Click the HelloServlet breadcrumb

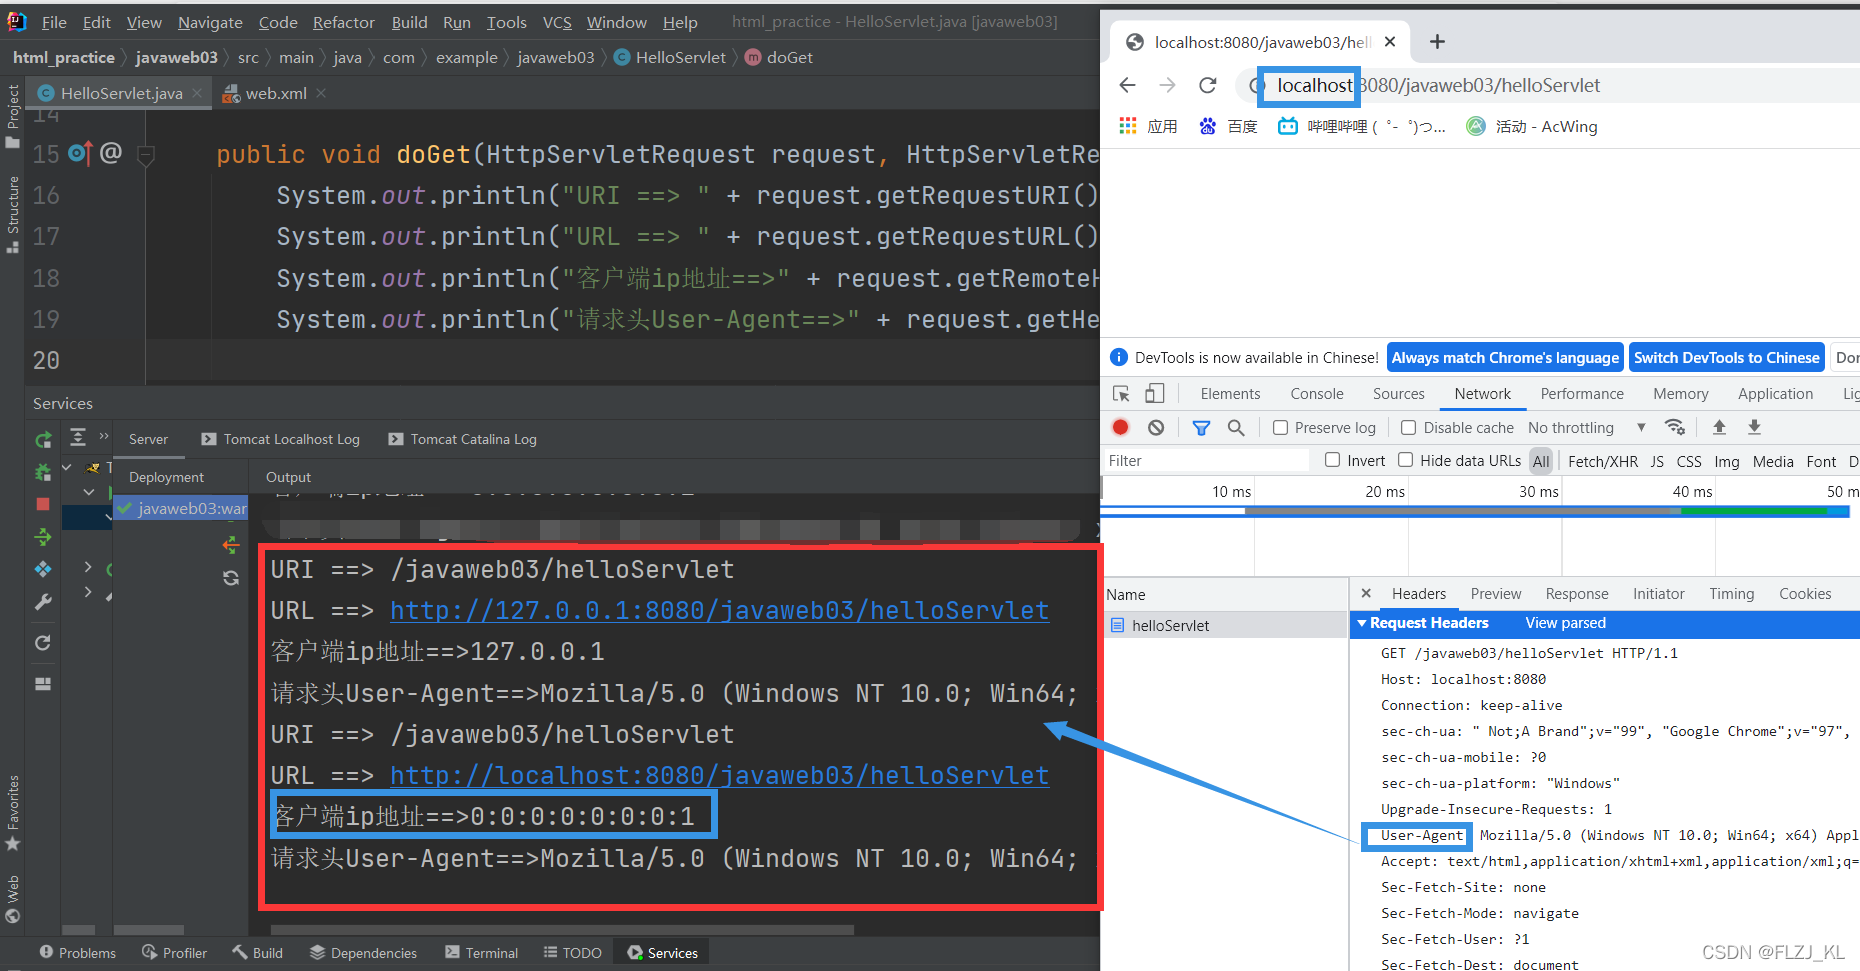point(670,57)
